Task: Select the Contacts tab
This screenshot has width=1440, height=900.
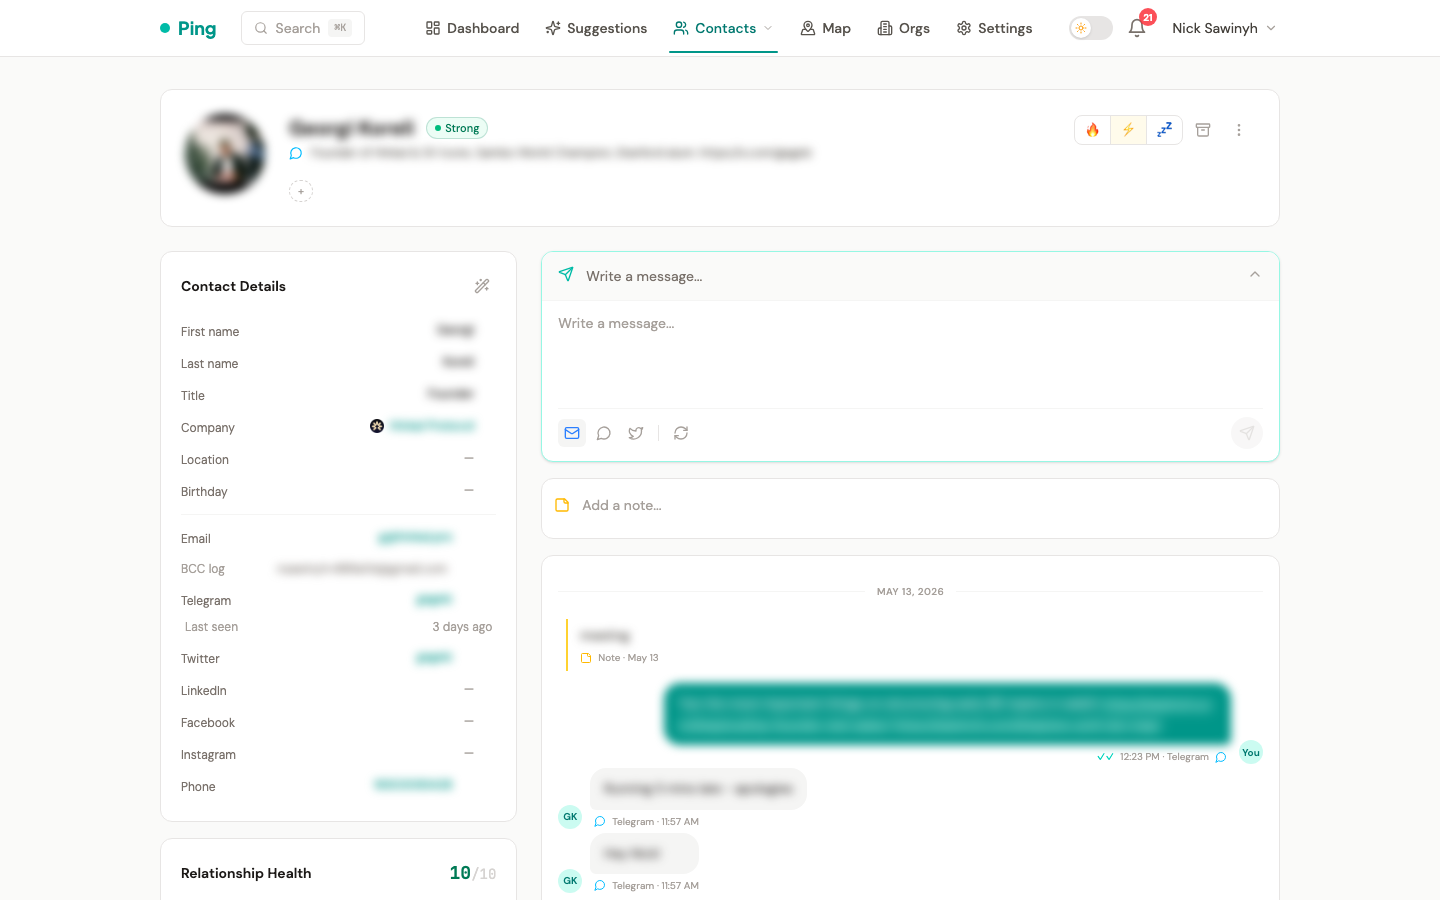Action: [715, 28]
